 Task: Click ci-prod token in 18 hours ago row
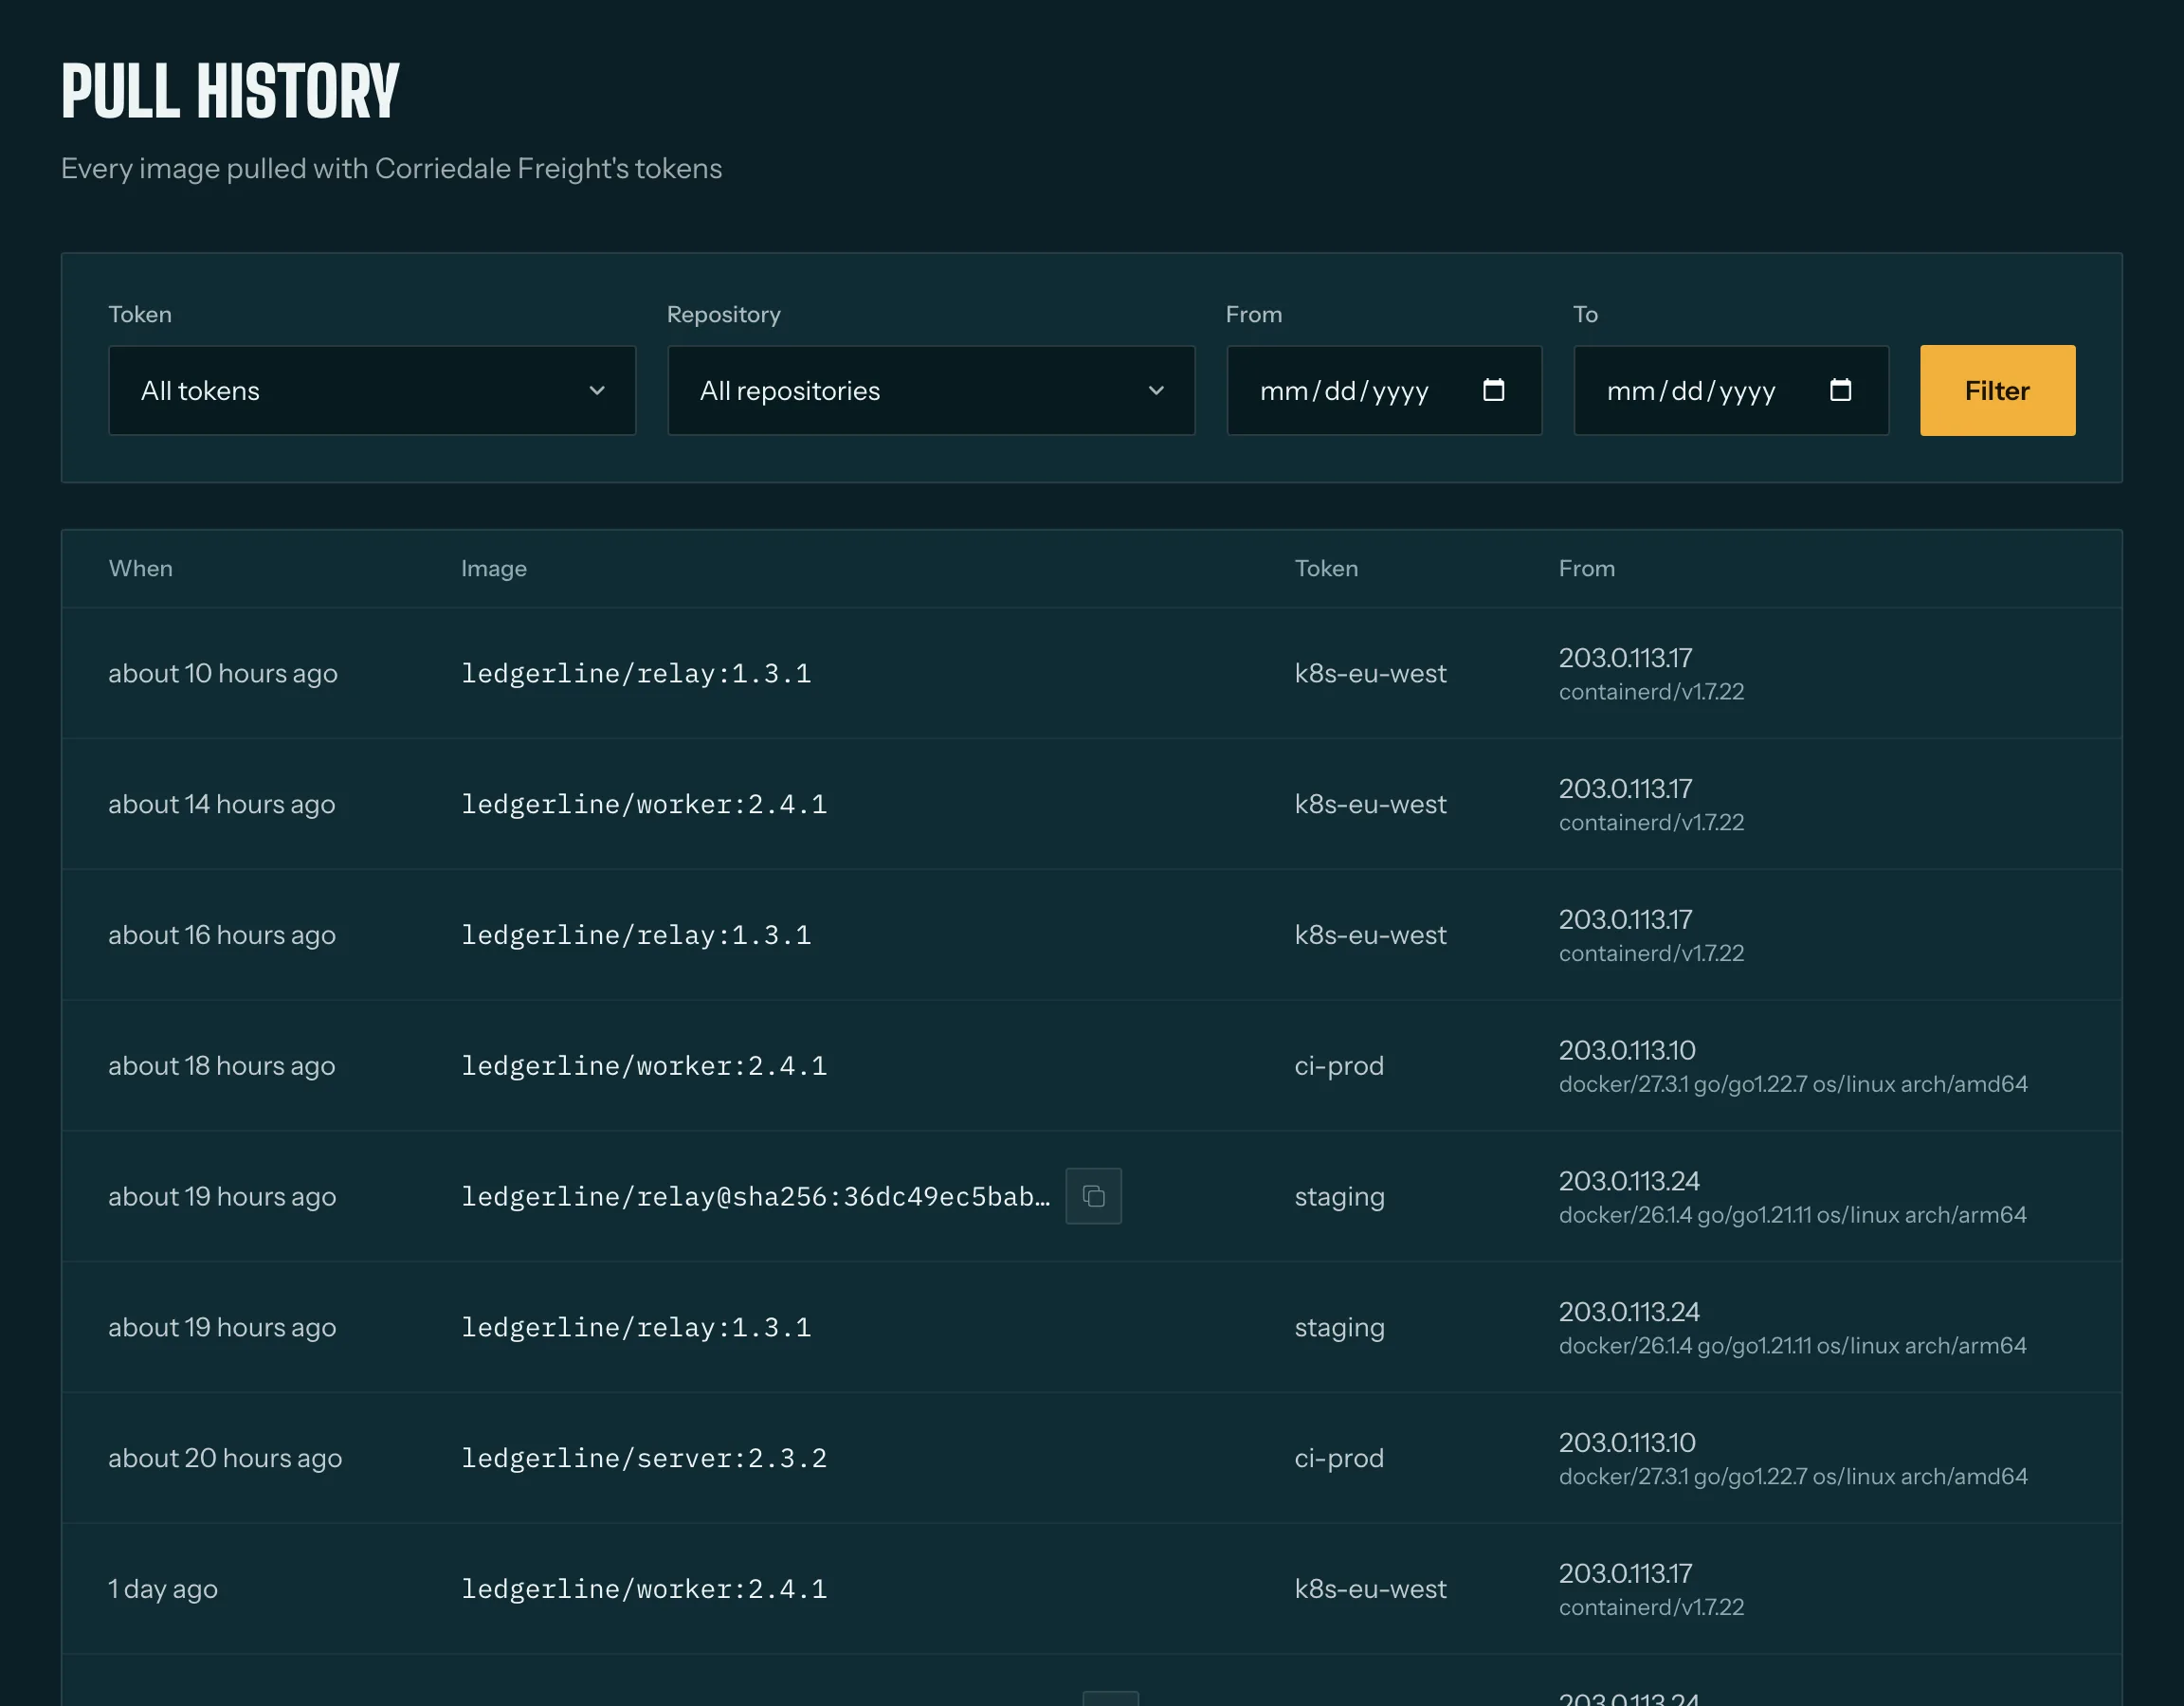[1339, 1066]
